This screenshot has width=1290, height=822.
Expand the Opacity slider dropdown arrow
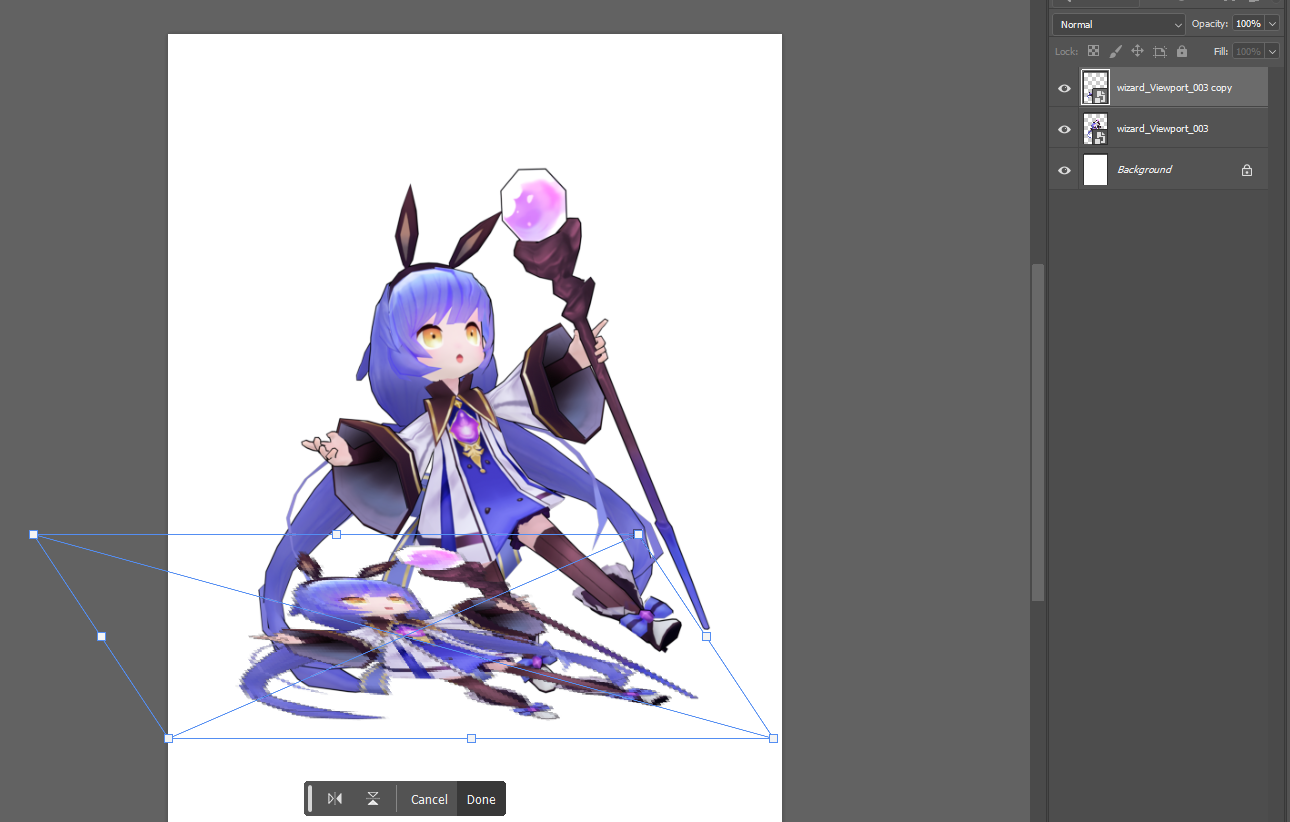[1273, 24]
